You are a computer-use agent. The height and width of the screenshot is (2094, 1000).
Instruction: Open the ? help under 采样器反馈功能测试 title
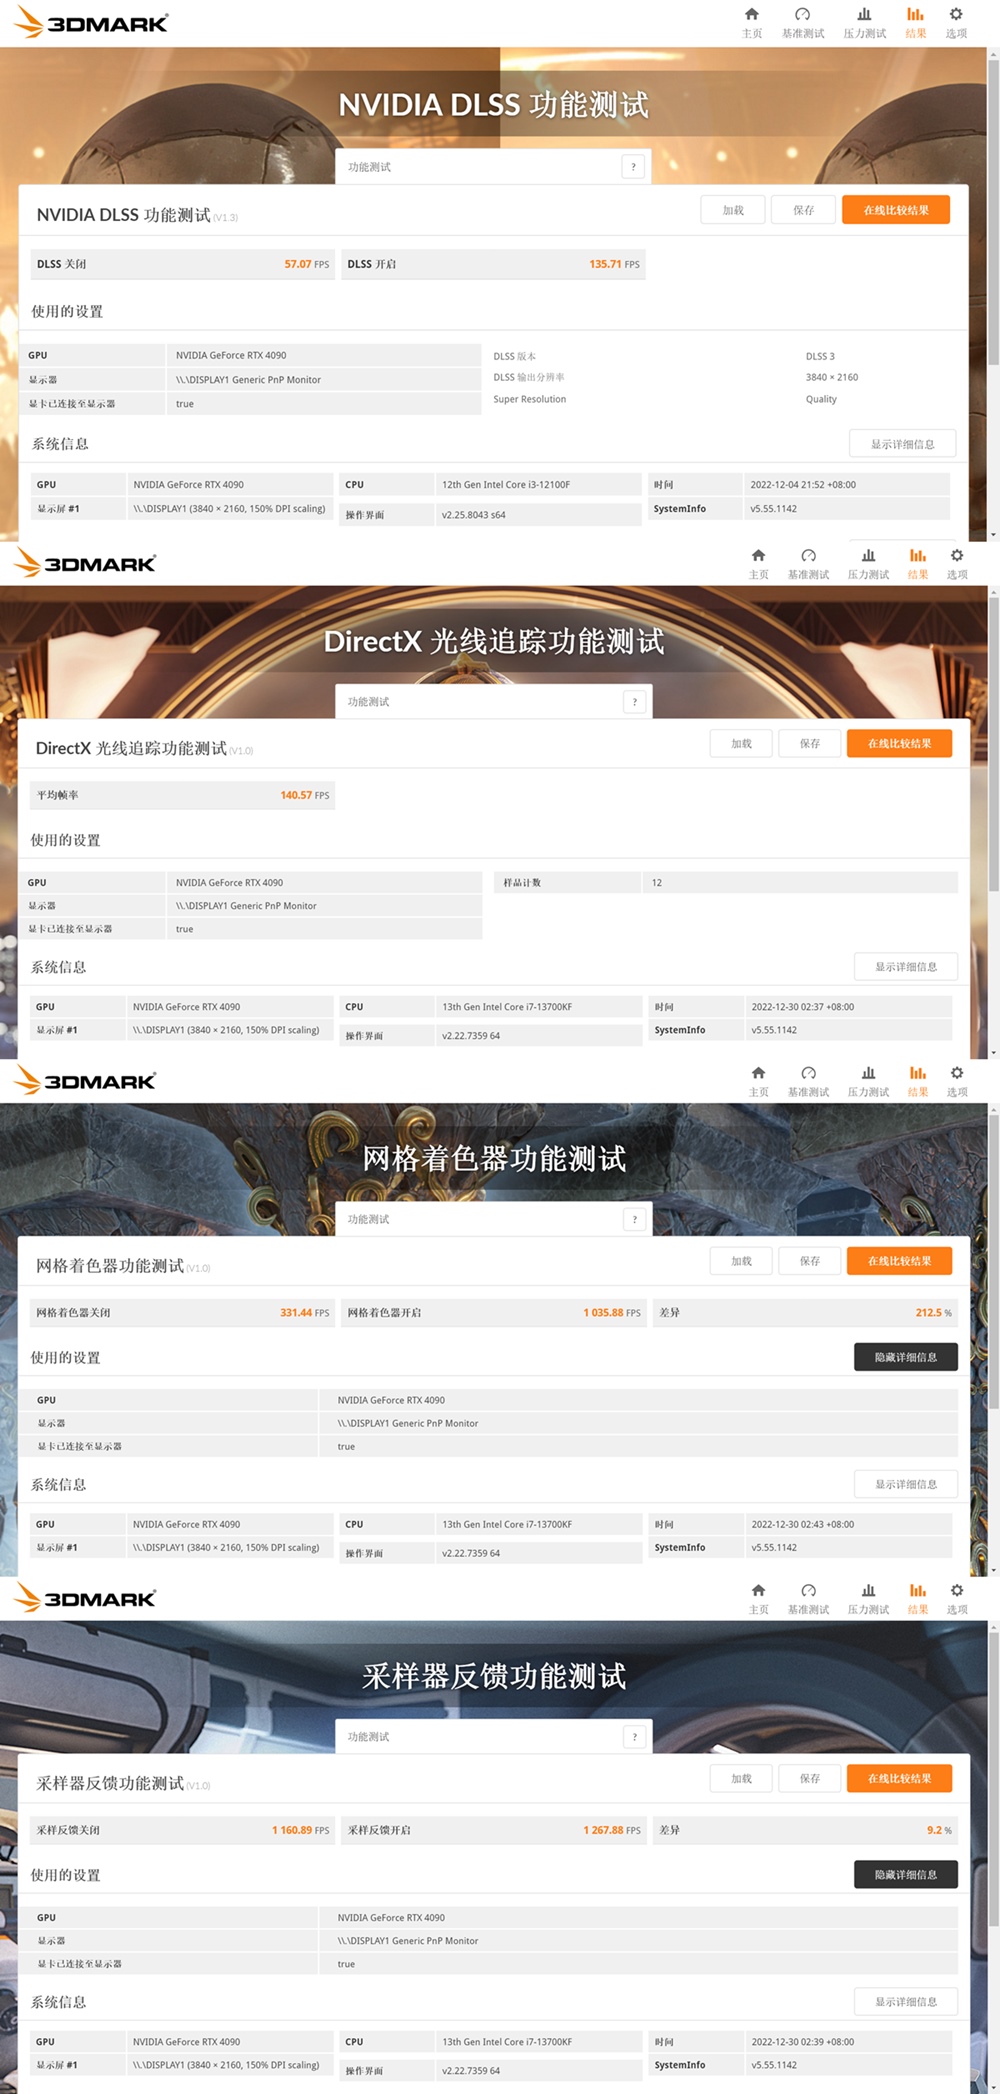634,1737
